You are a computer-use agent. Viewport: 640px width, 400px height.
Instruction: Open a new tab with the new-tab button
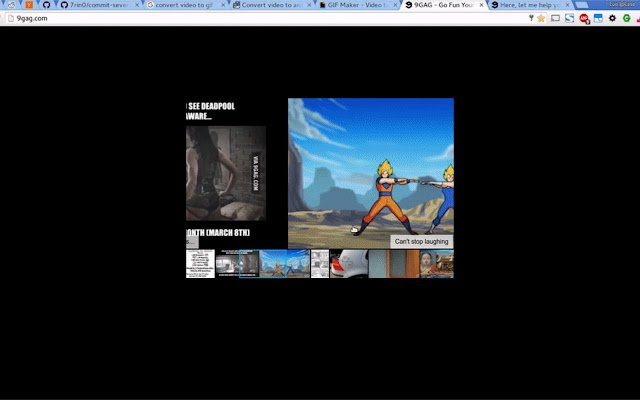(x=582, y=5)
